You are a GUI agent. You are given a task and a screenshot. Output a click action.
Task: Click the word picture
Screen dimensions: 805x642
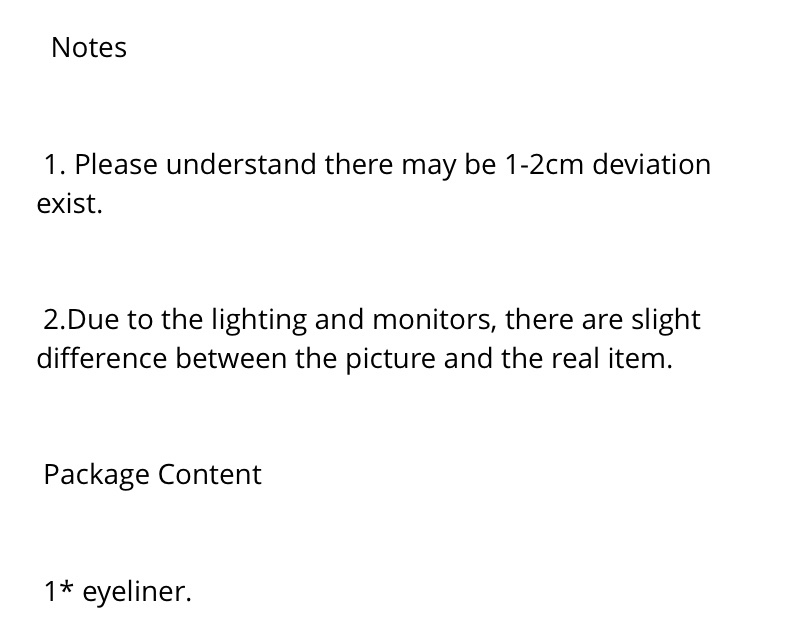pos(390,359)
